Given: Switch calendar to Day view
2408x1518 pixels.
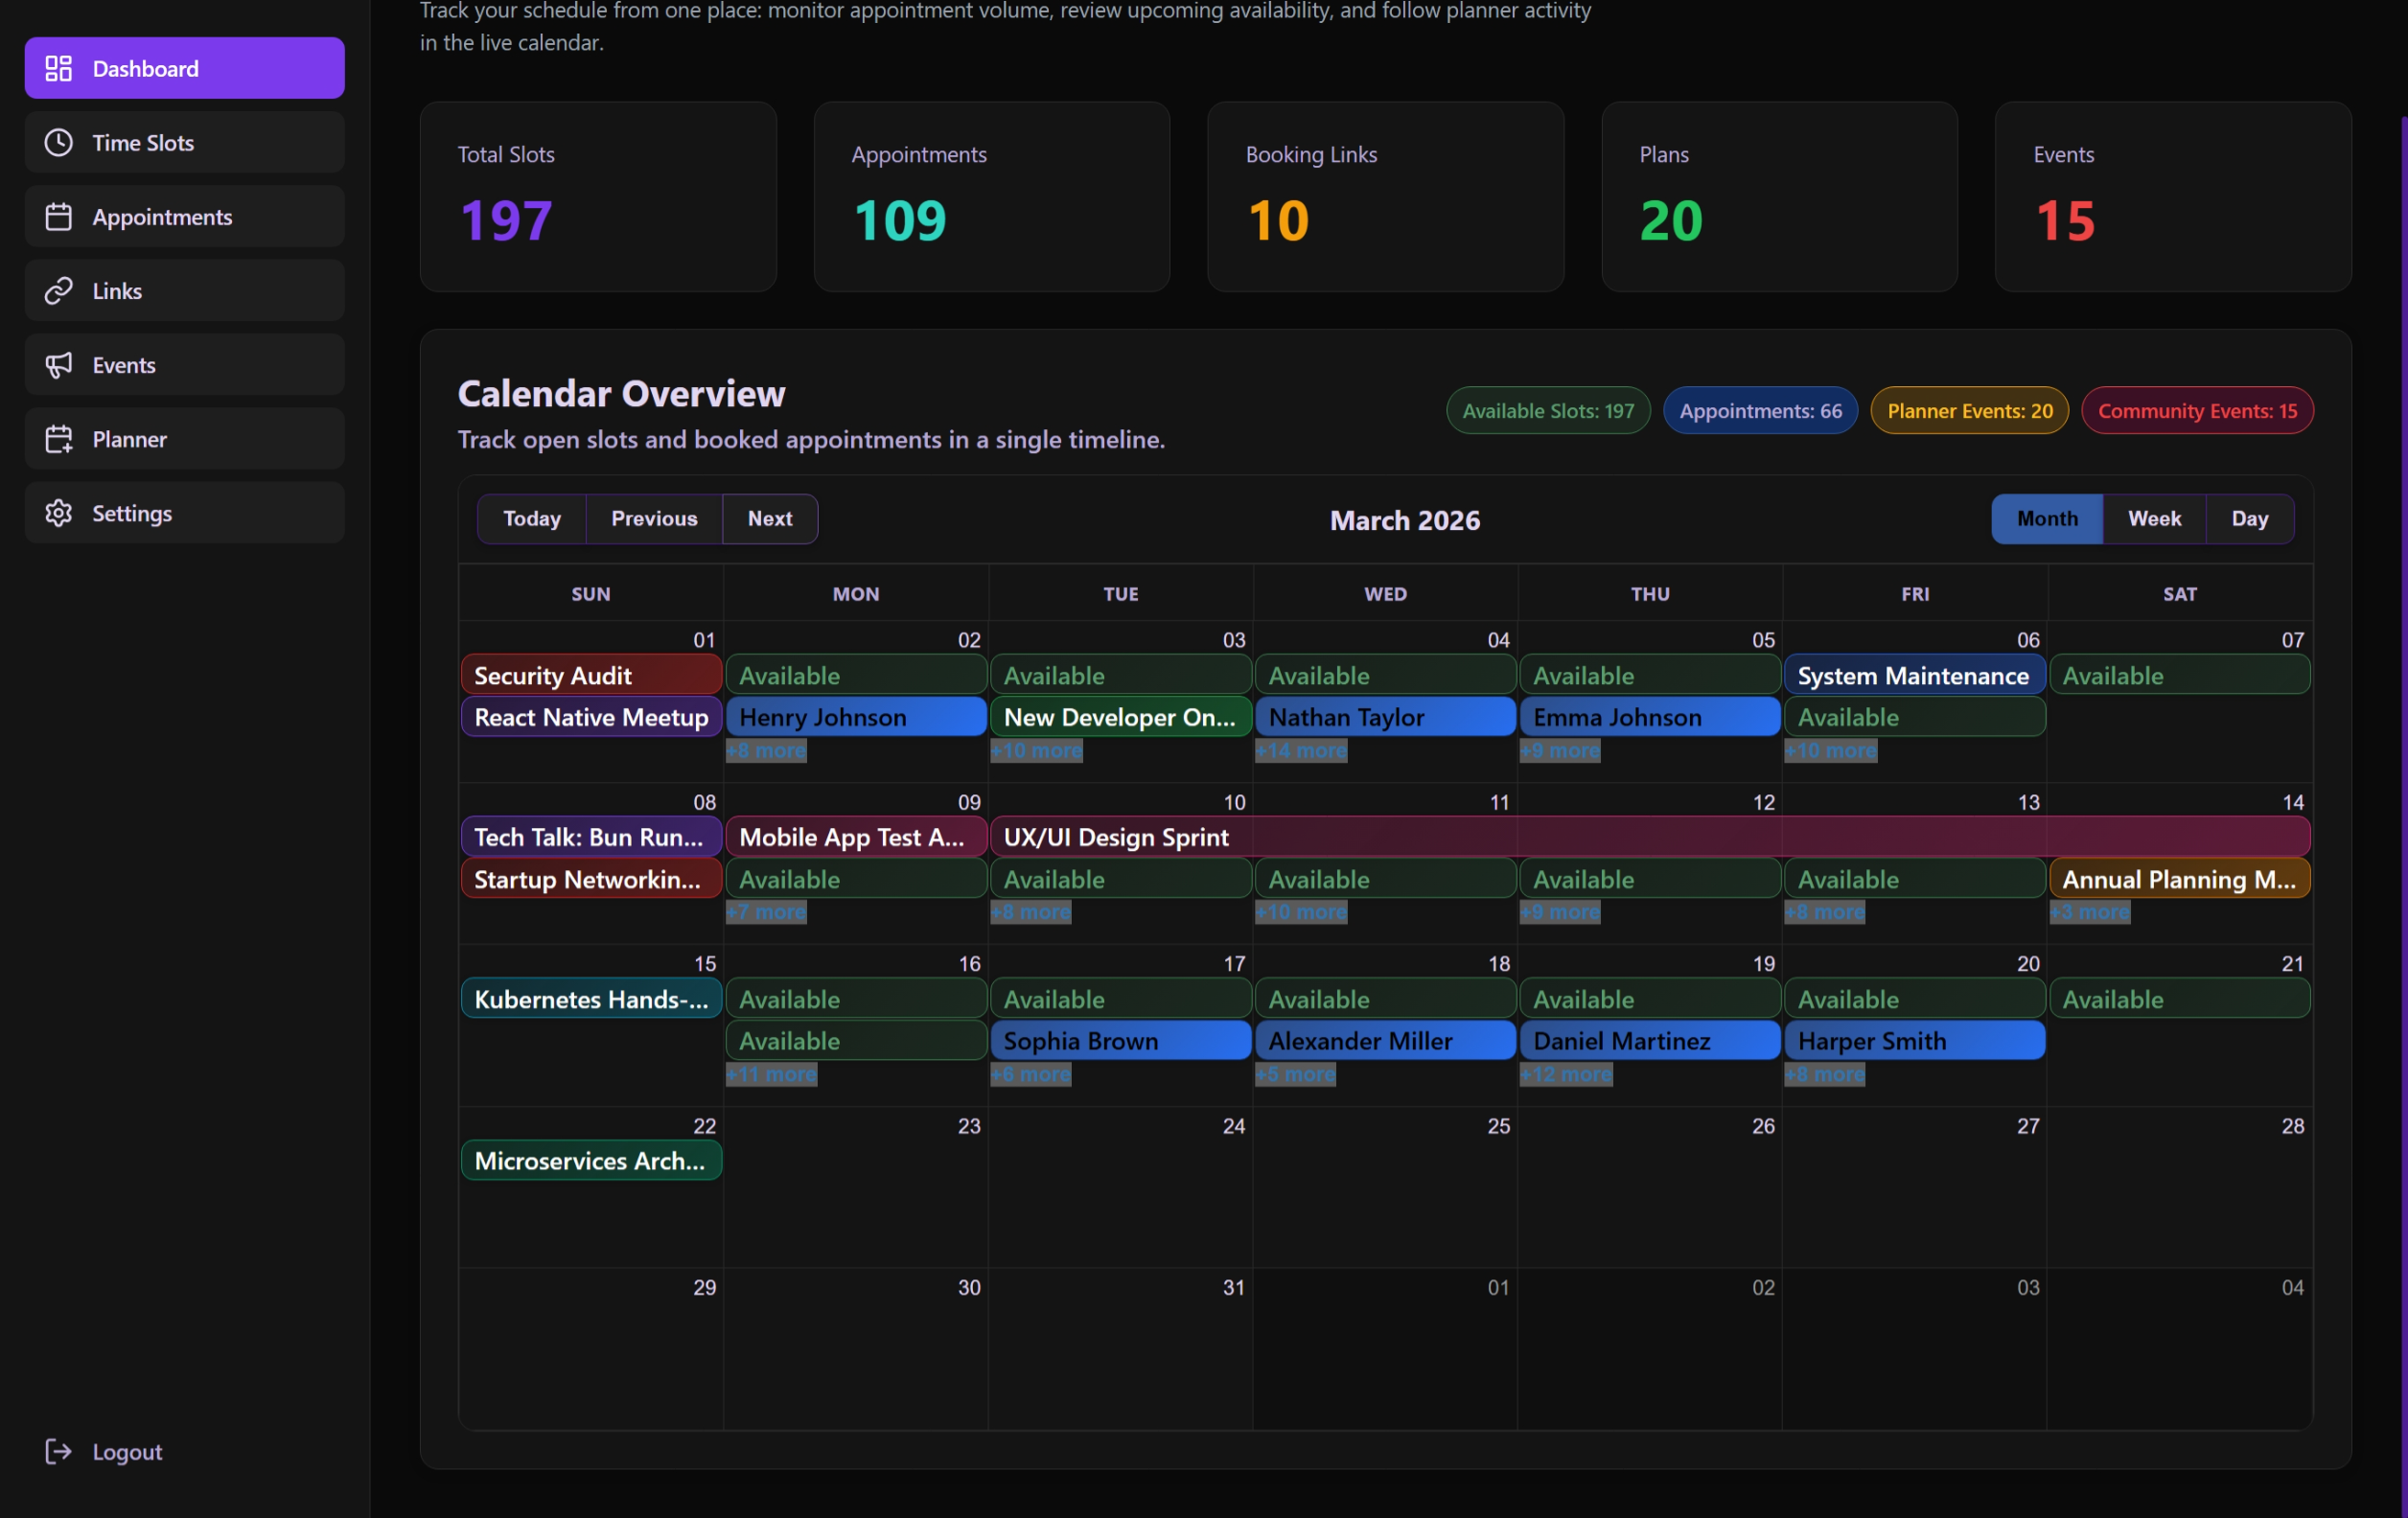Looking at the screenshot, I should (x=2249, y=518).
